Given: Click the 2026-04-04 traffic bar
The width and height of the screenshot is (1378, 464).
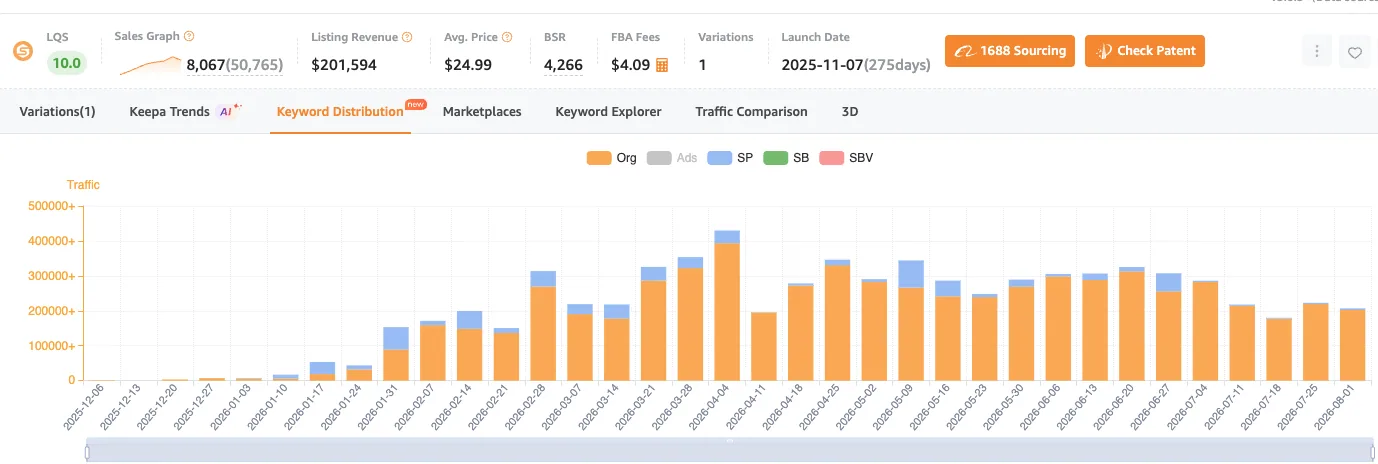Looking at the screenshot, I should [x=727, y=305].
